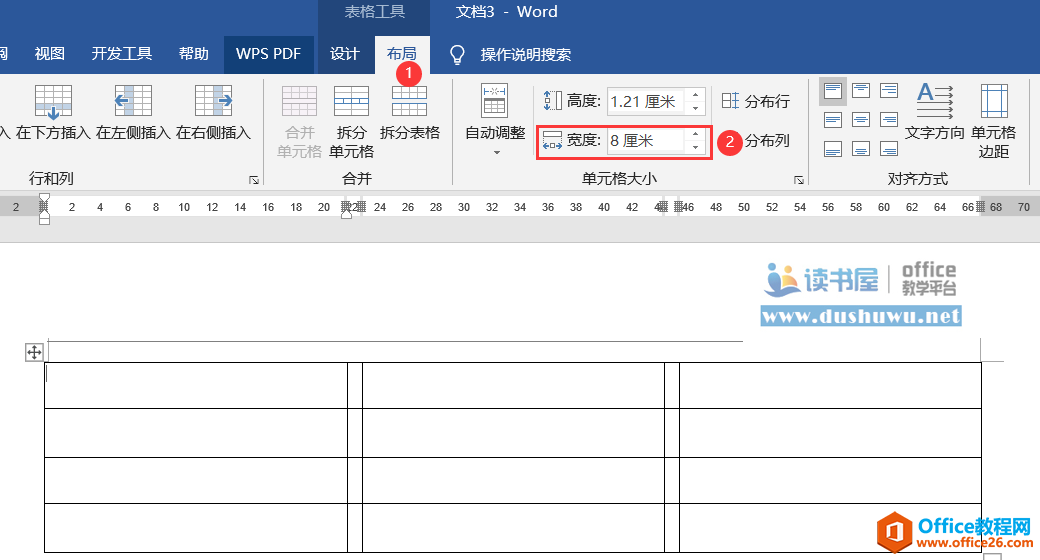This screenshot has height=560, width=1040.
Task: Increase column width with up arrow
Action: (695, 134)
